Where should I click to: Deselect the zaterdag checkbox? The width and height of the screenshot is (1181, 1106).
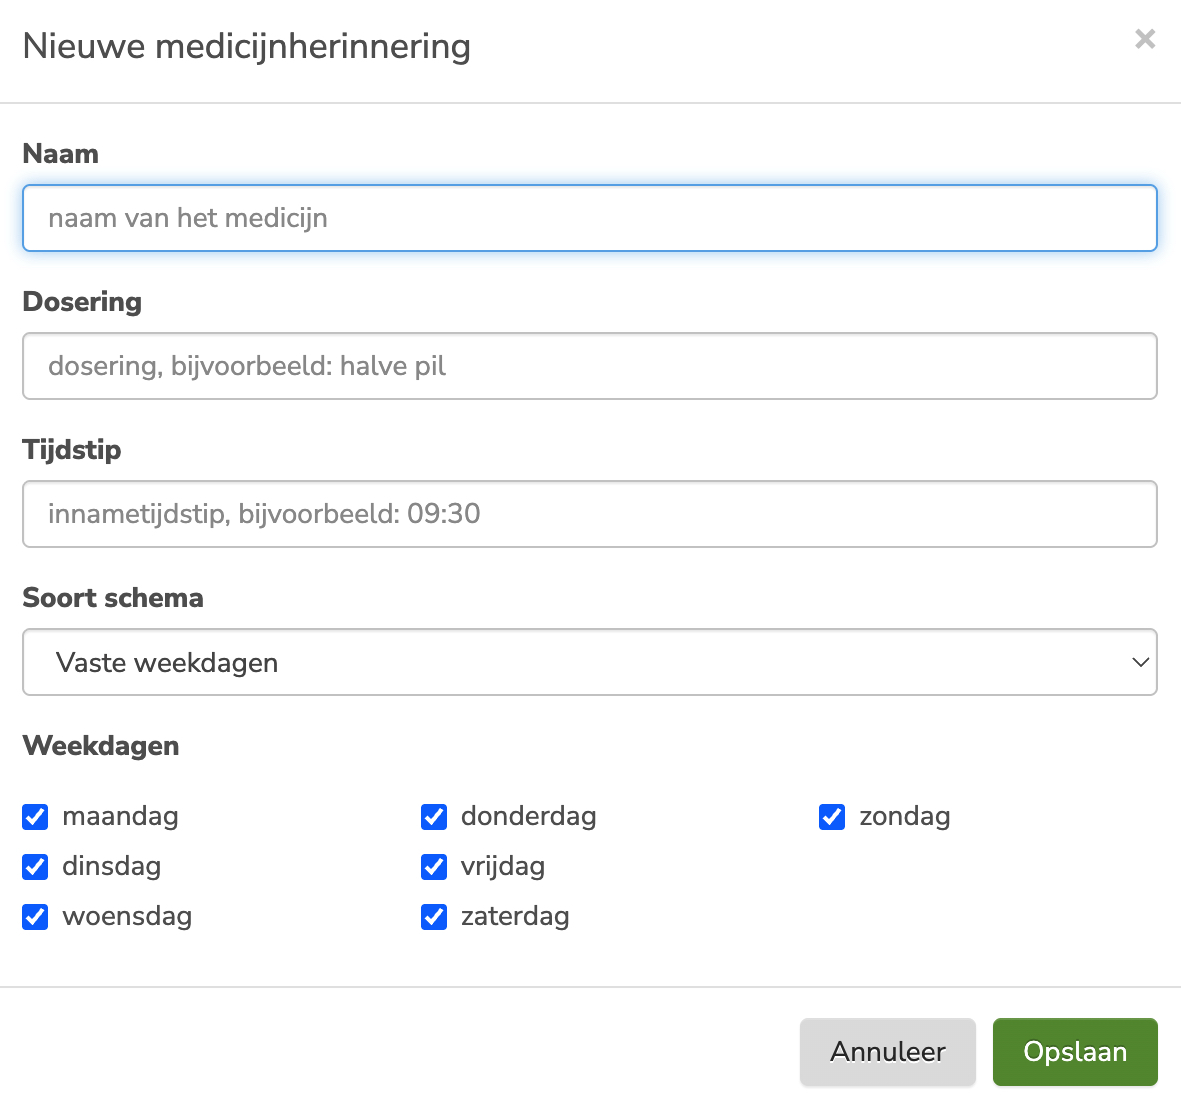pos(434,917)
